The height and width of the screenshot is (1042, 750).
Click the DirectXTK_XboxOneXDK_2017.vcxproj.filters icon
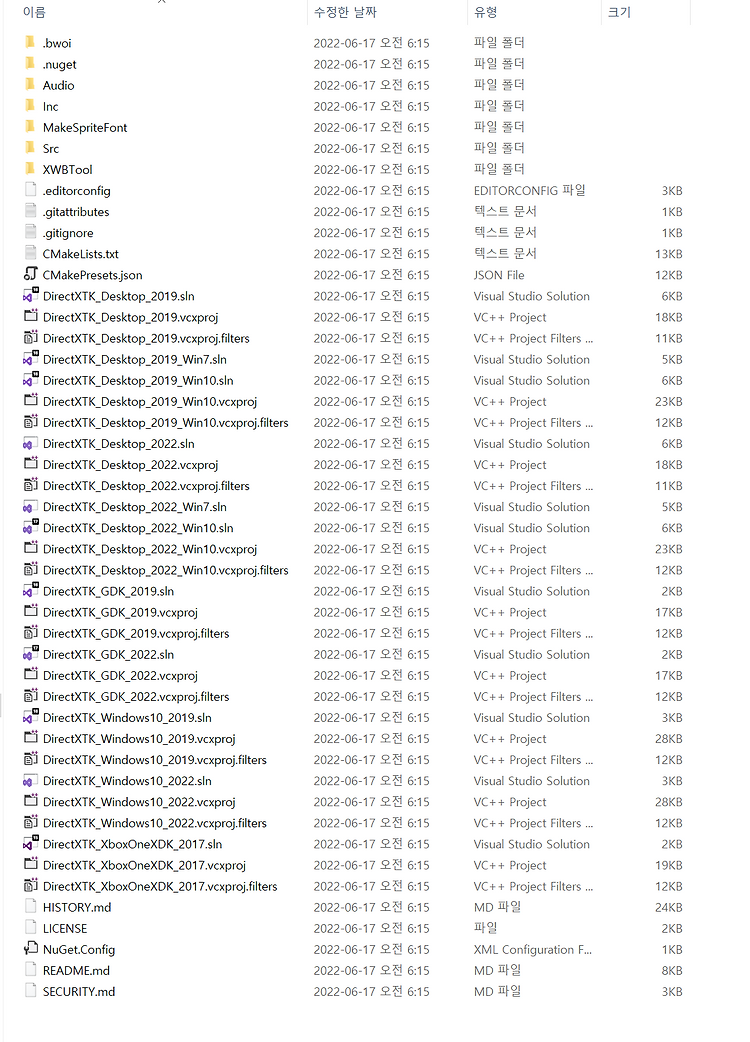(x=31, y=885)
